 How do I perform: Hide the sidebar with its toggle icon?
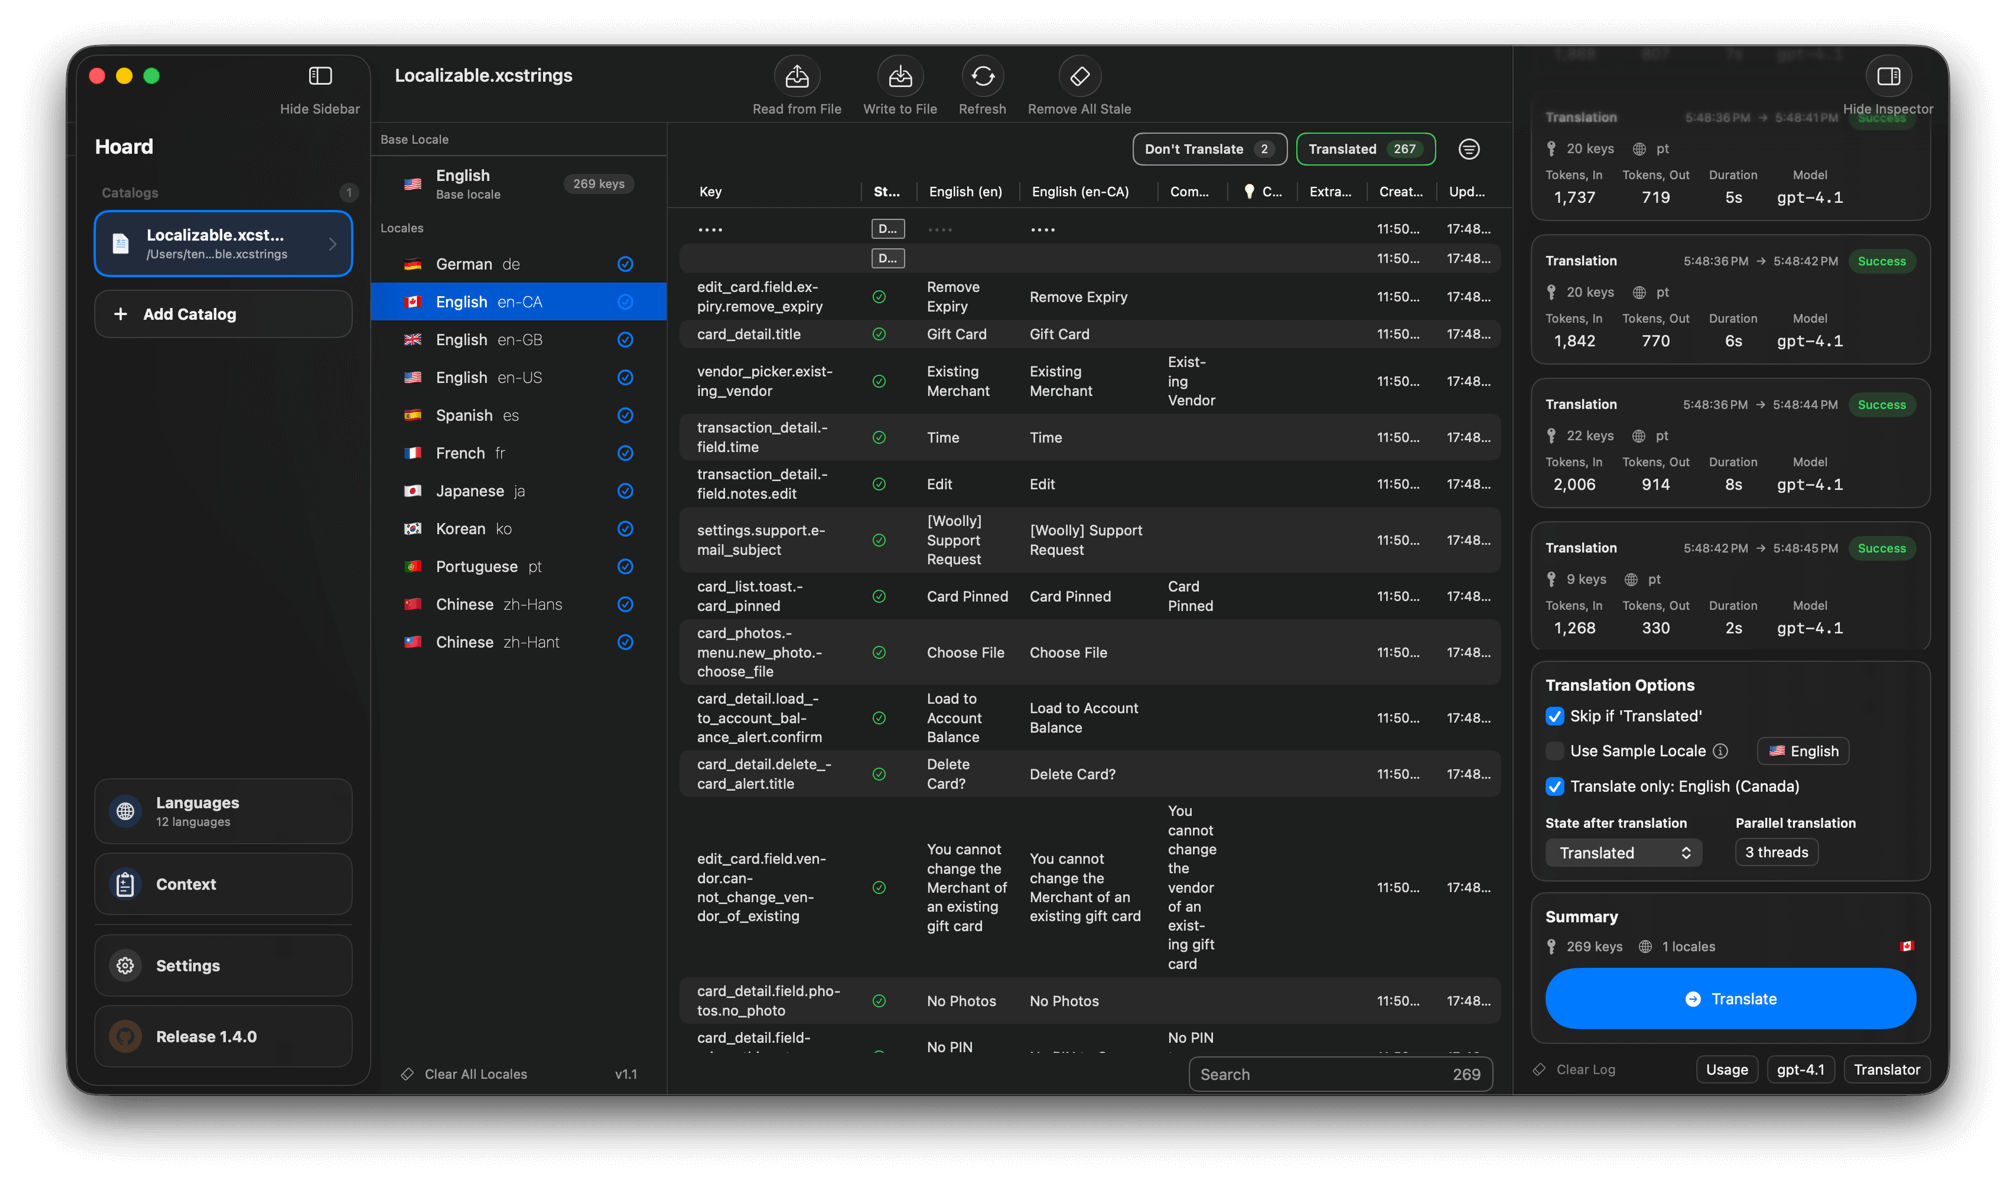pyautogui.click(x=320, y=77)
